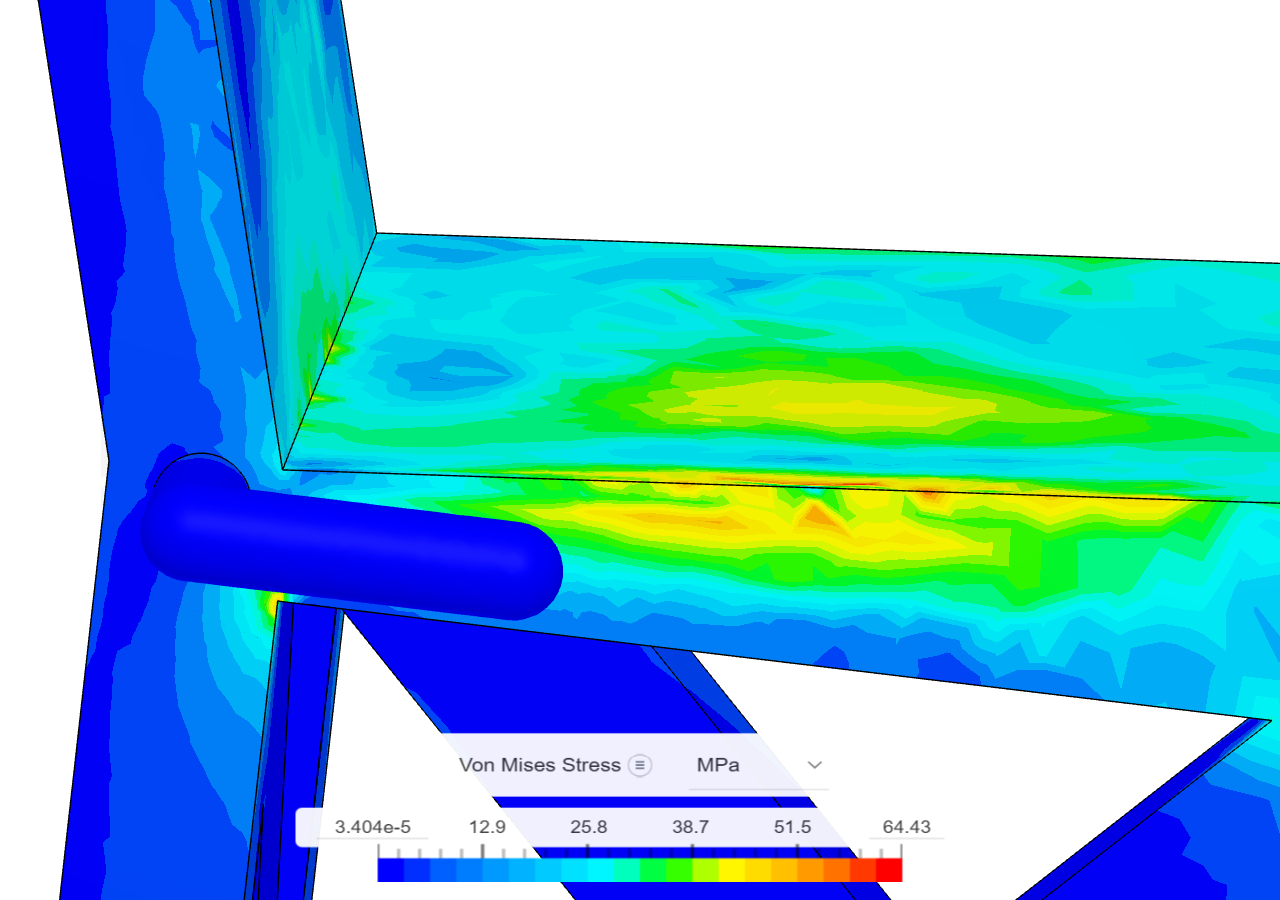The width and height of the screenshot is (1280, 900).
Task: Click the 12.9 scale label
Action: click(487, 827)
